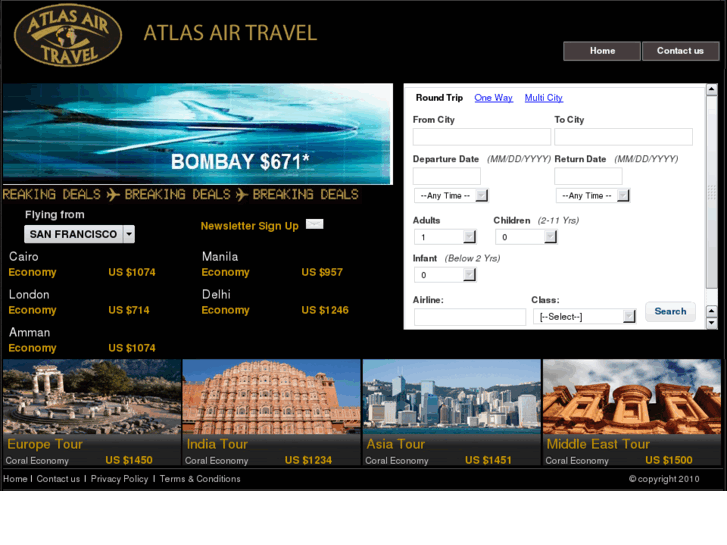Click the Europe Tour title
The image size is (727, 545).
45,444
